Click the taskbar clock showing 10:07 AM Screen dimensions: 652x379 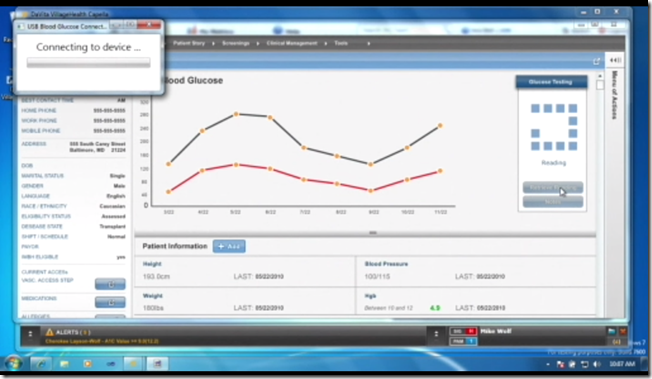coord(622,364)
